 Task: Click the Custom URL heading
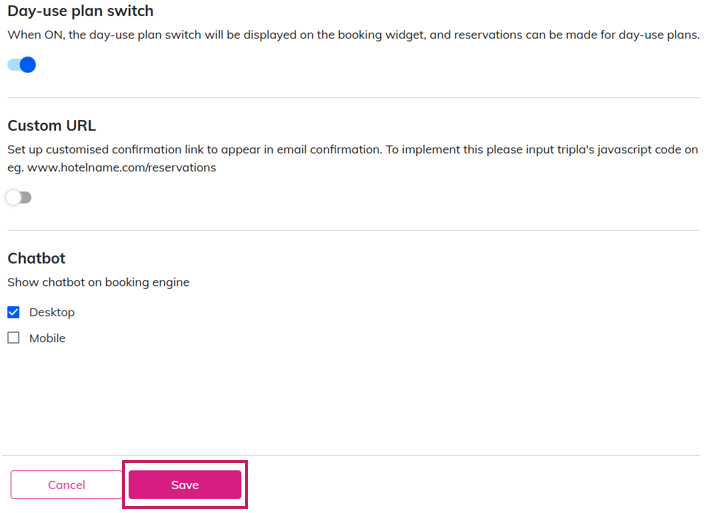click(52, 126)
